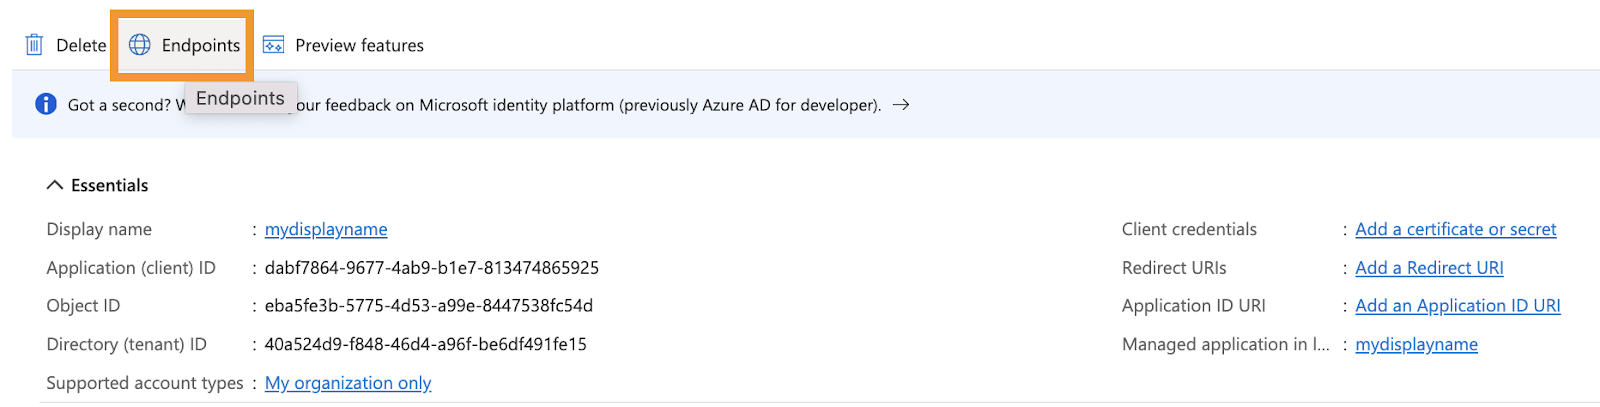Open the Endpoints toolbar item
The height and width of the screenshot is (407, 1600).
click(x=185, y=45)
